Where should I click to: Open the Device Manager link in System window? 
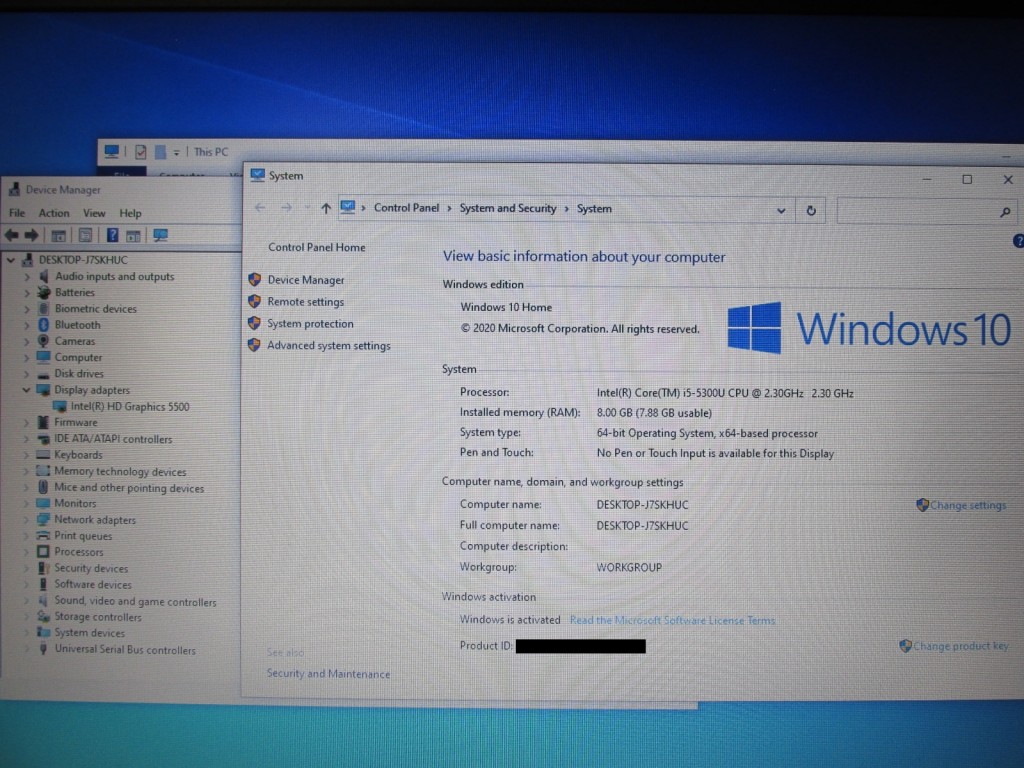click(x=306, y=280)
